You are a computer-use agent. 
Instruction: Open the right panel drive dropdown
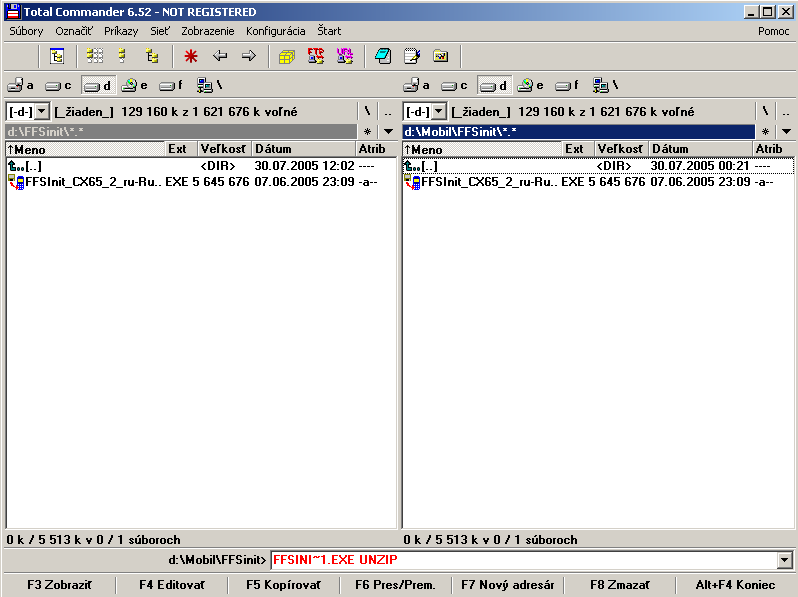click(x=439, y=111)
